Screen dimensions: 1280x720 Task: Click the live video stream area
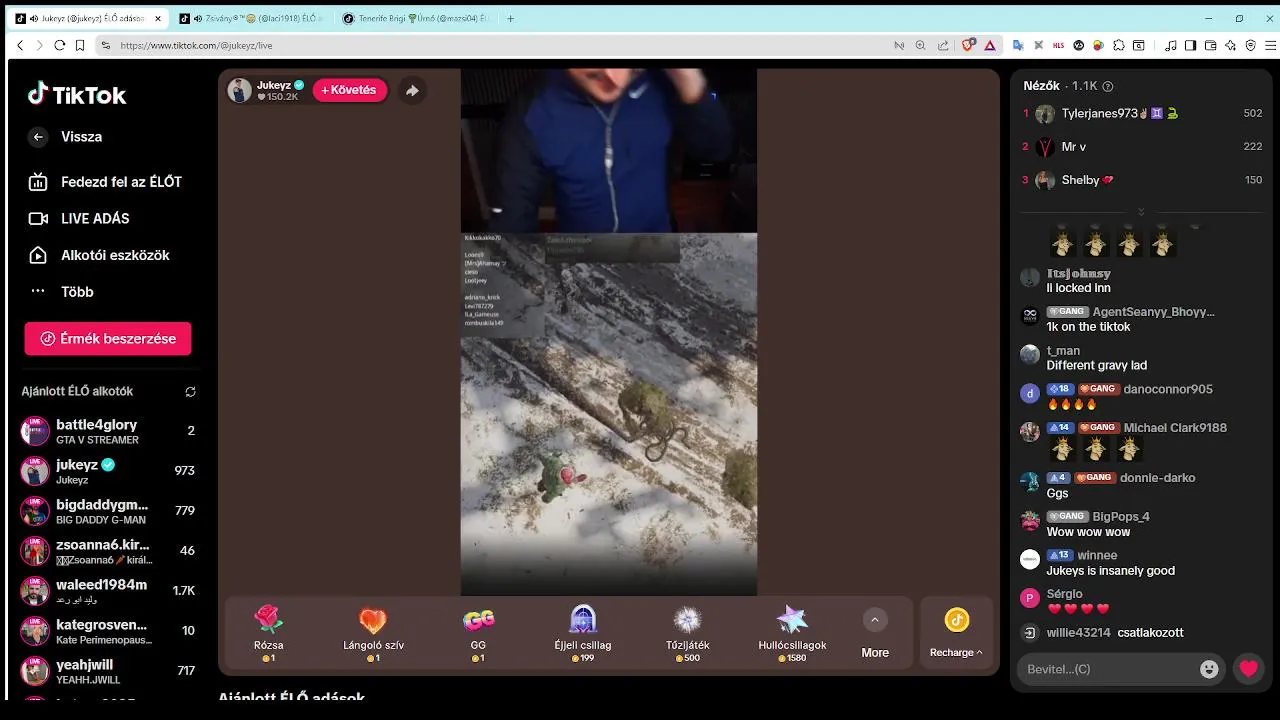pos(608,332)
